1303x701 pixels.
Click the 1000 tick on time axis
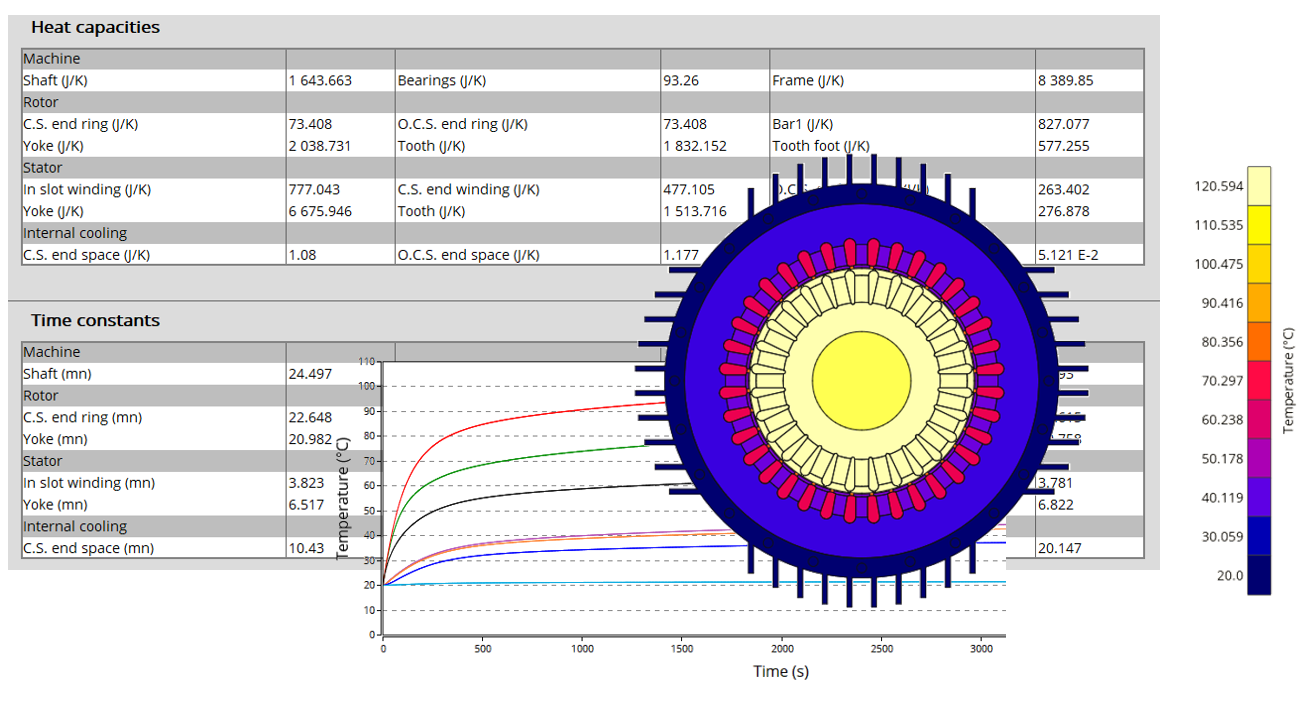coord(582,649)
